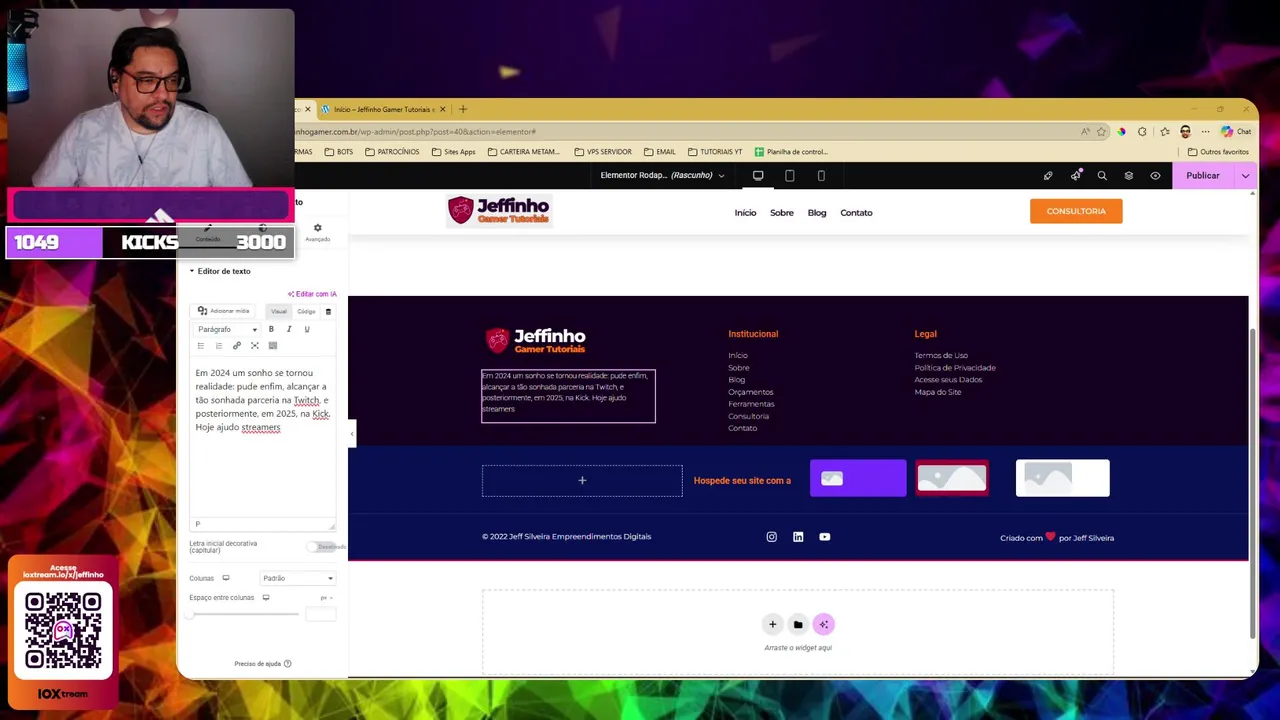Viewport: 1280px width, 720px height.
Task: Collapse the Elementor side panel
Action: pos(351,434)
